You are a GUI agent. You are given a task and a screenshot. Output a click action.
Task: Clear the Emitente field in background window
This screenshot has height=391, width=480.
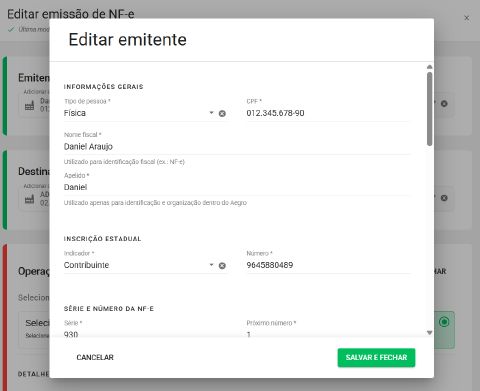click(x=444, y=104)
